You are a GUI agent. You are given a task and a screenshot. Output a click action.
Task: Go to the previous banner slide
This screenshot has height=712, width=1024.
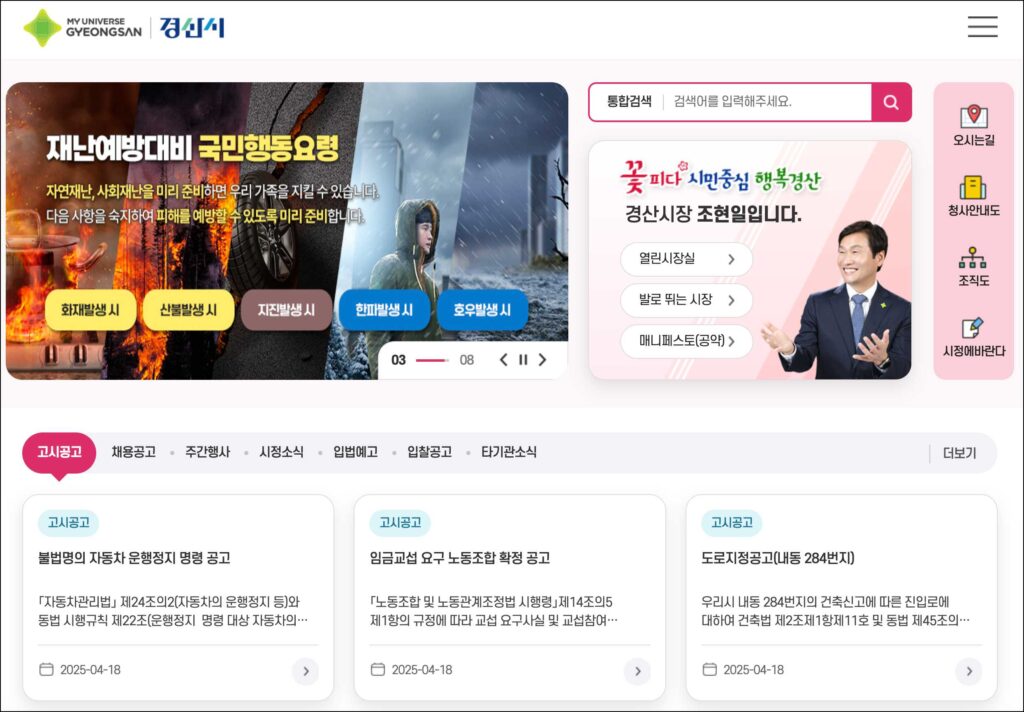[504, 360]
